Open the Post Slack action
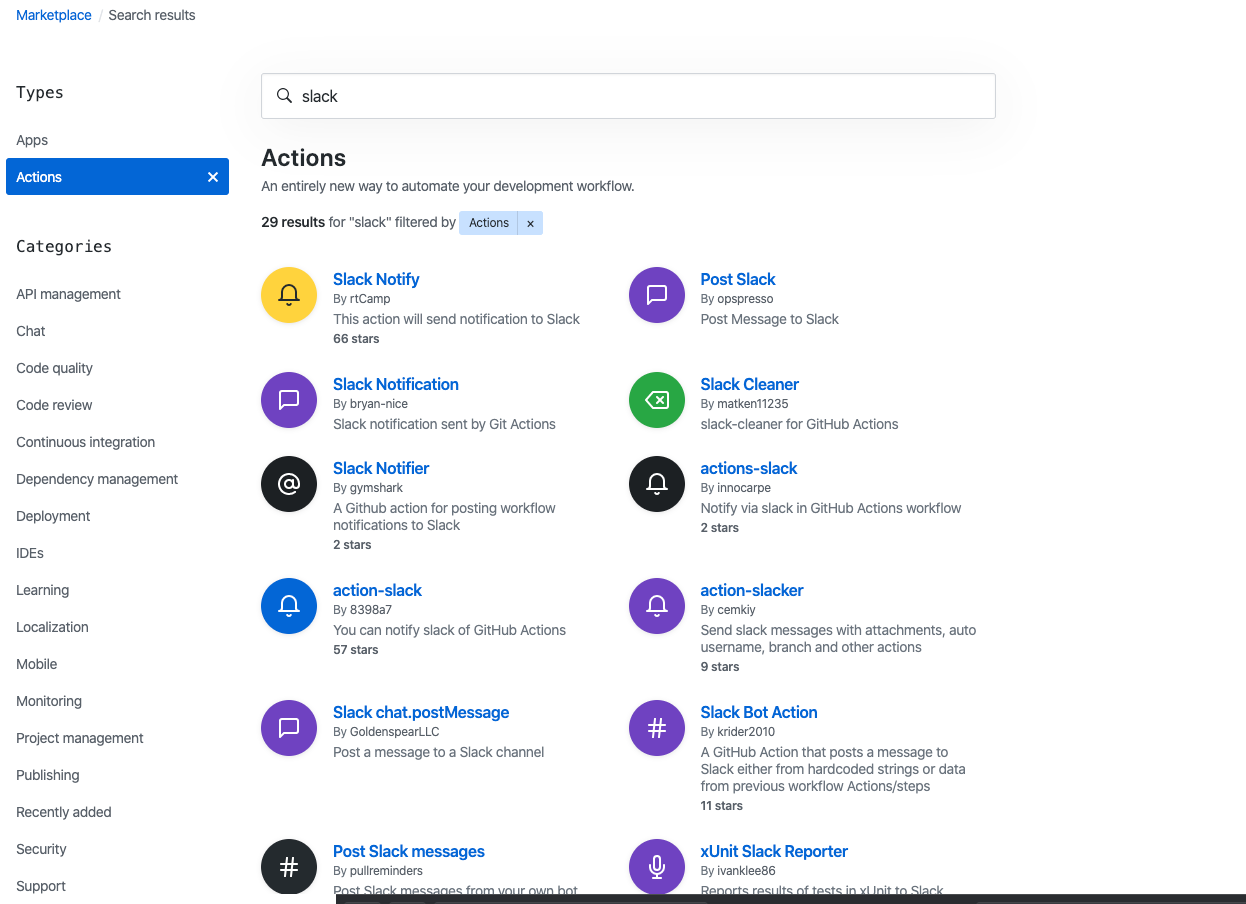This screenshot has height=904, width=1246. tap(738, 279)
